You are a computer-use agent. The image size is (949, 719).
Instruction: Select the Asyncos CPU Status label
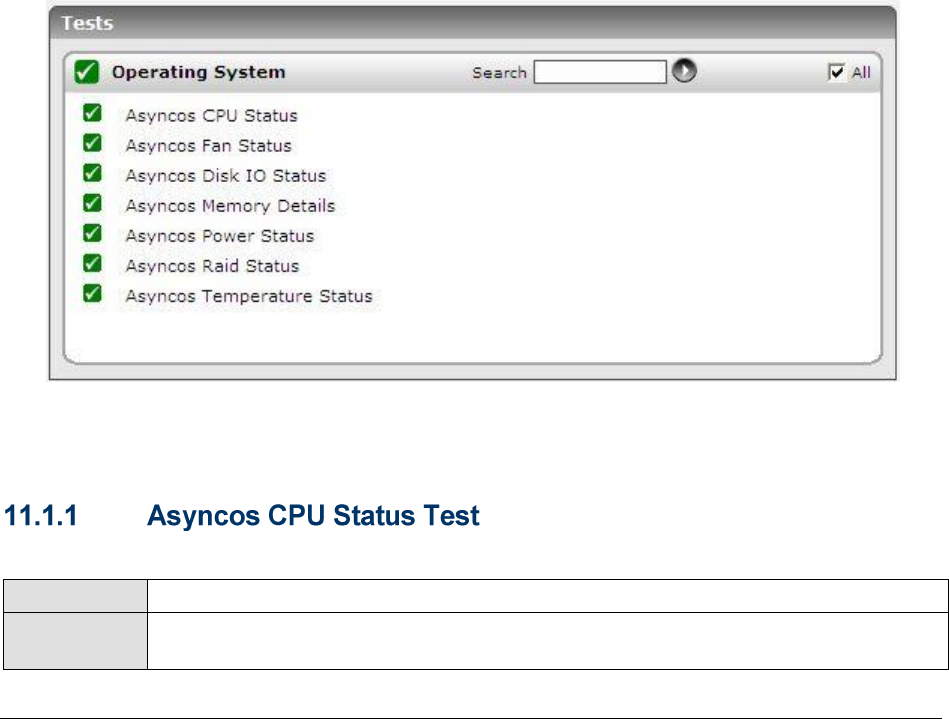[211, 116]
